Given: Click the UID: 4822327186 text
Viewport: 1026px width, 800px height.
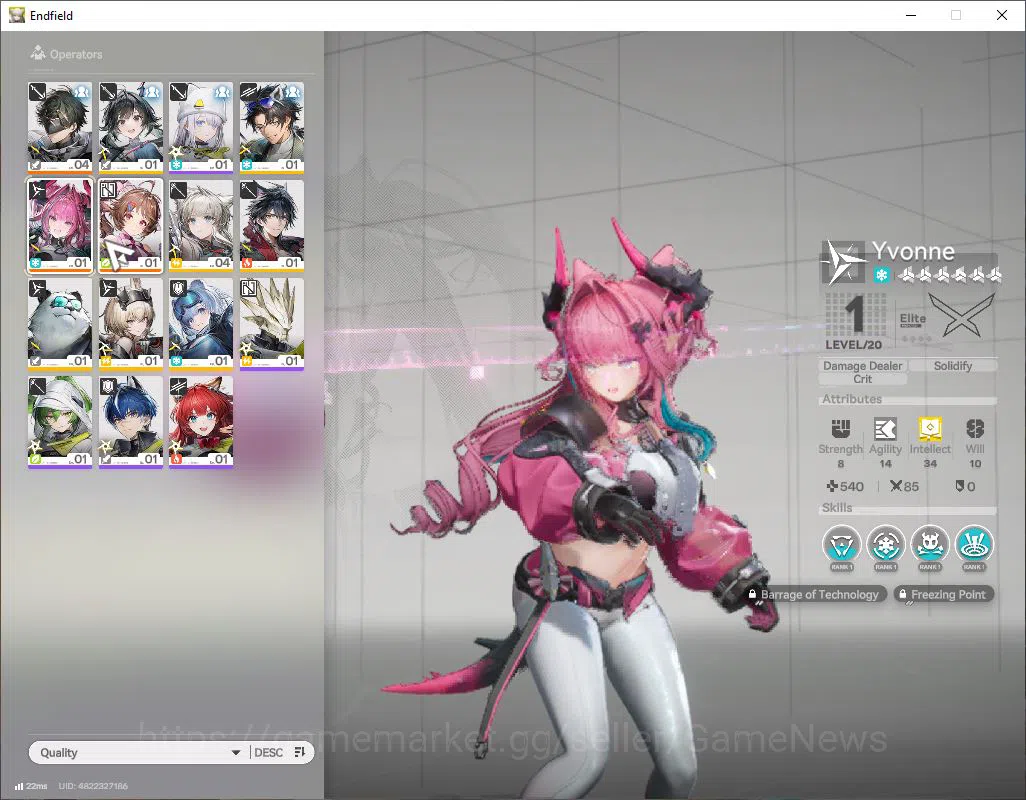Looking at the screenshot, I should pos(93,786).
